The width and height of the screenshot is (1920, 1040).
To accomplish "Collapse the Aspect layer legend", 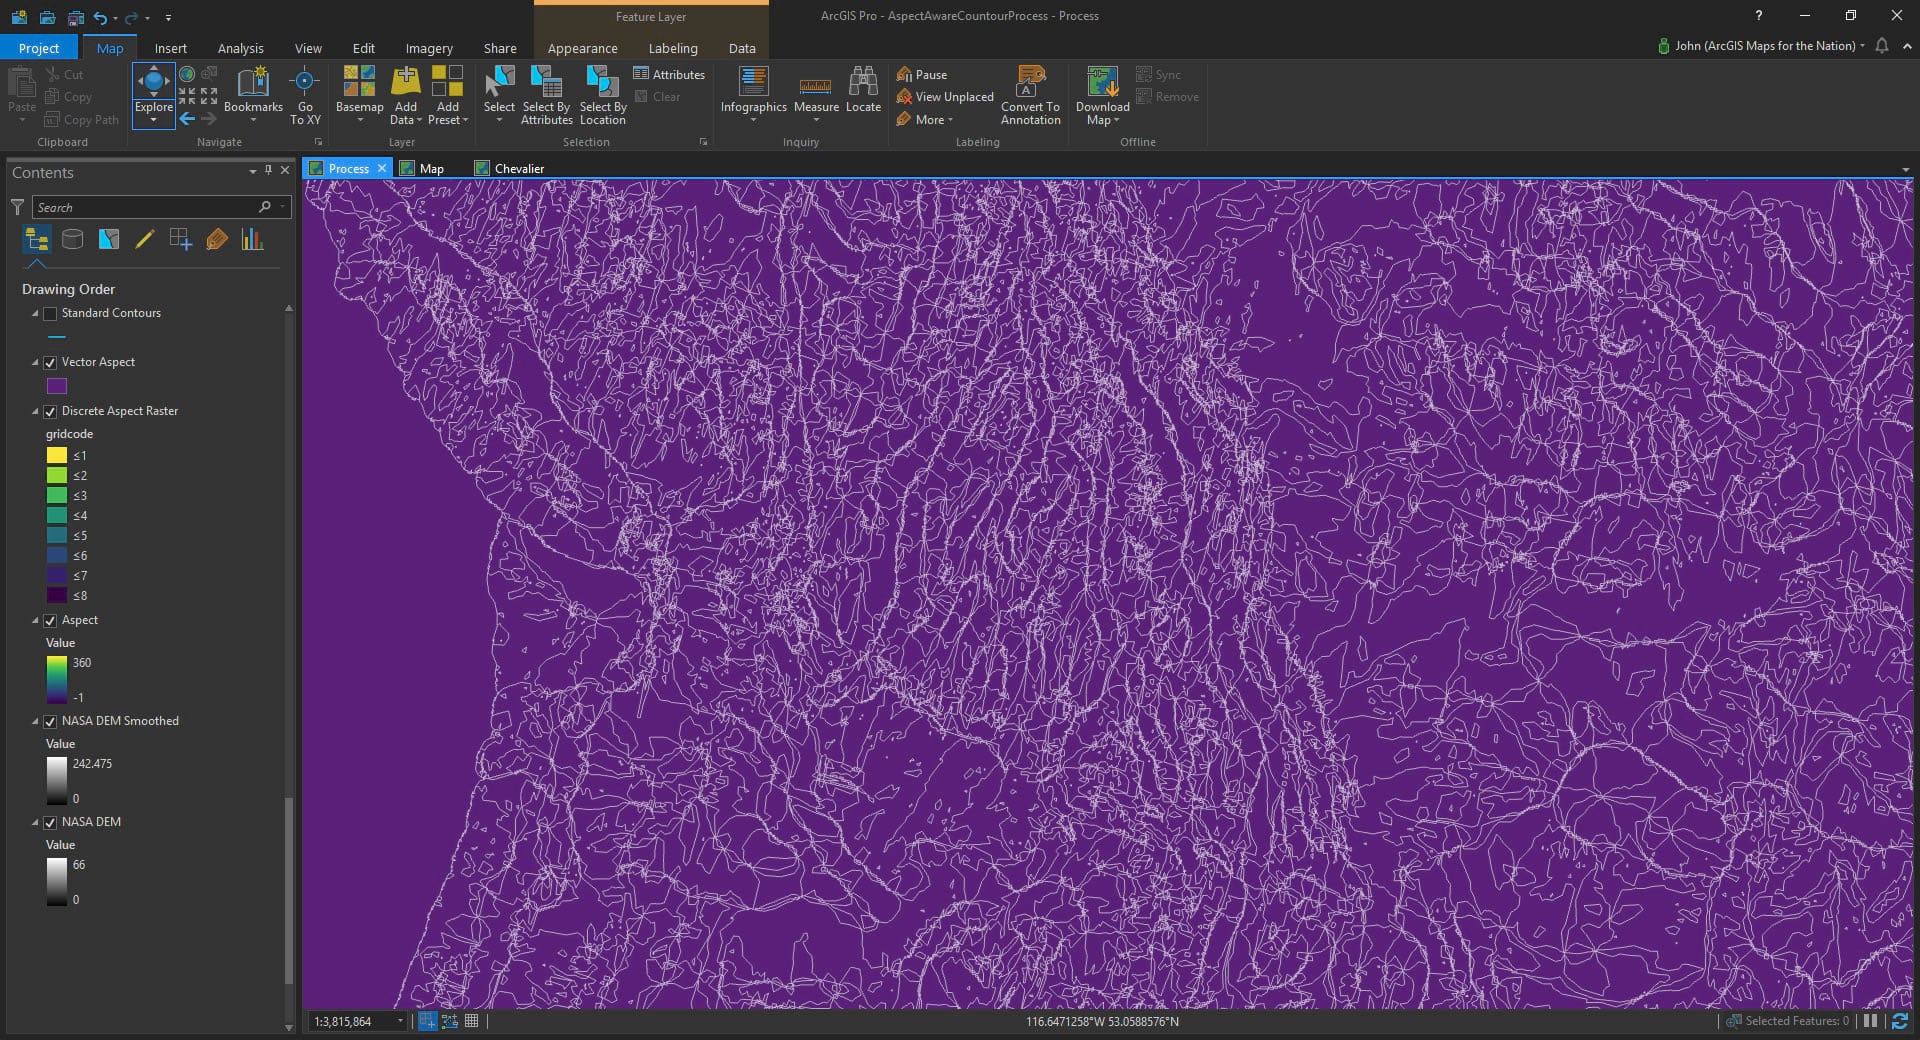I will (x=35, y=621).
